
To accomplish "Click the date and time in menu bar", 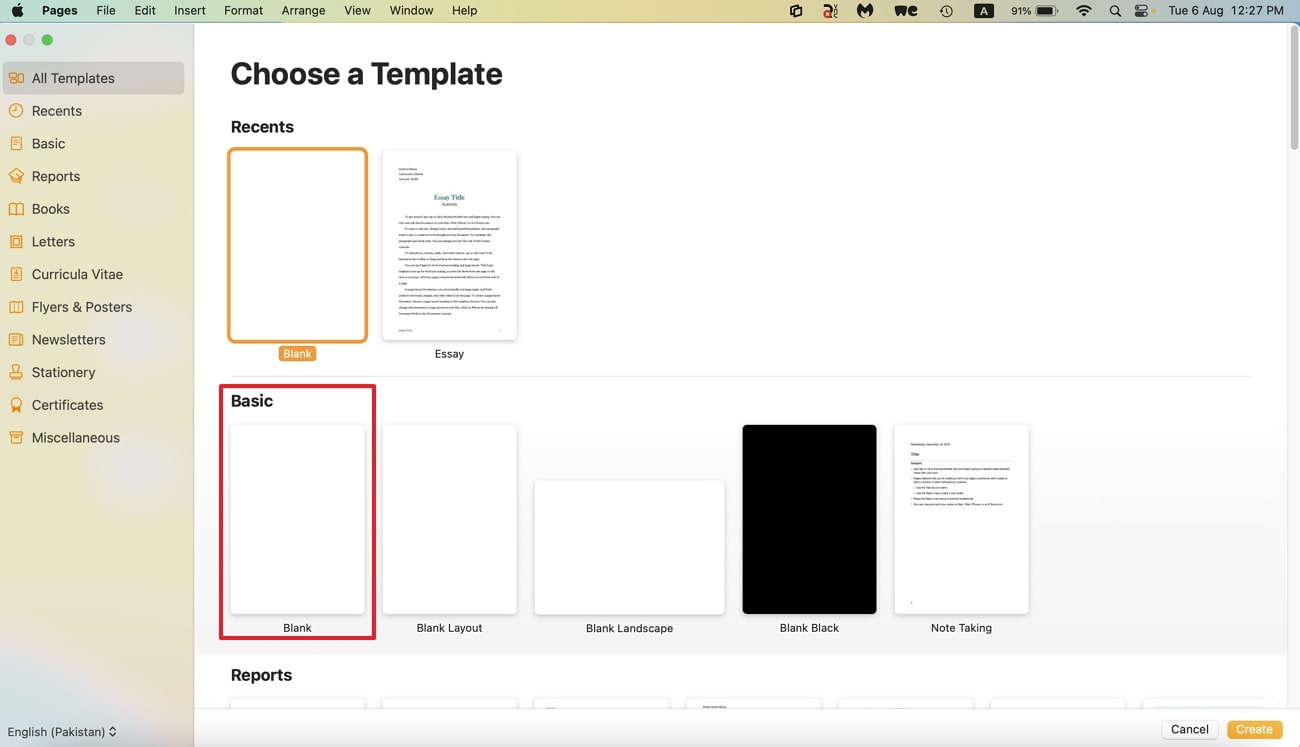I will coord(1226,11).
